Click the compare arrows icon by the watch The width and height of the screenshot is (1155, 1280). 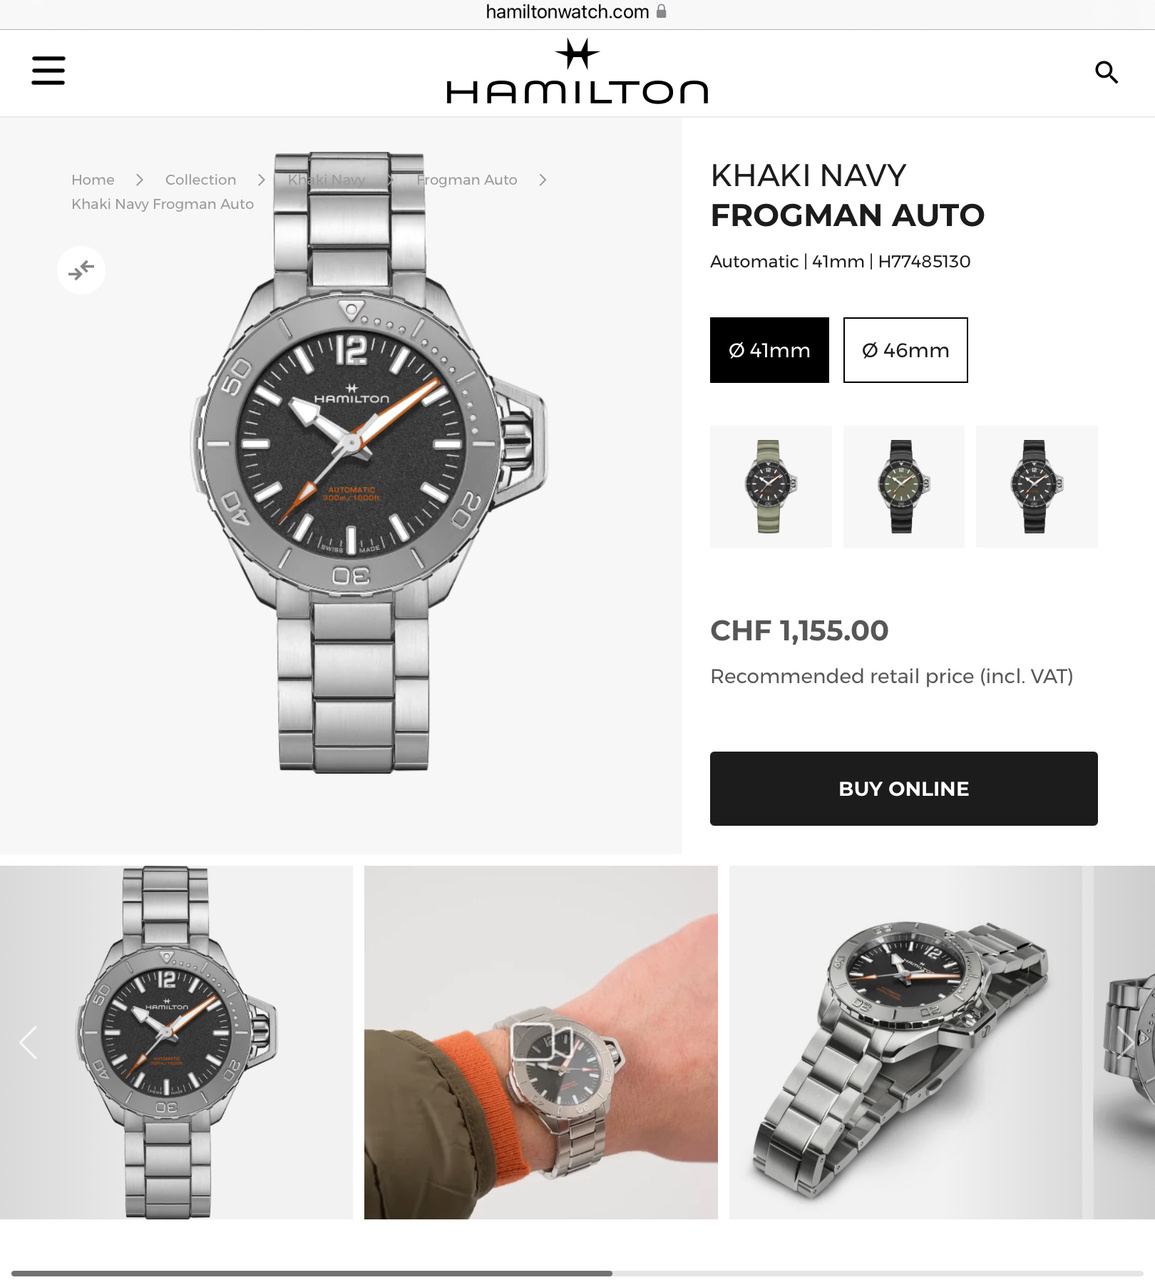81,270
